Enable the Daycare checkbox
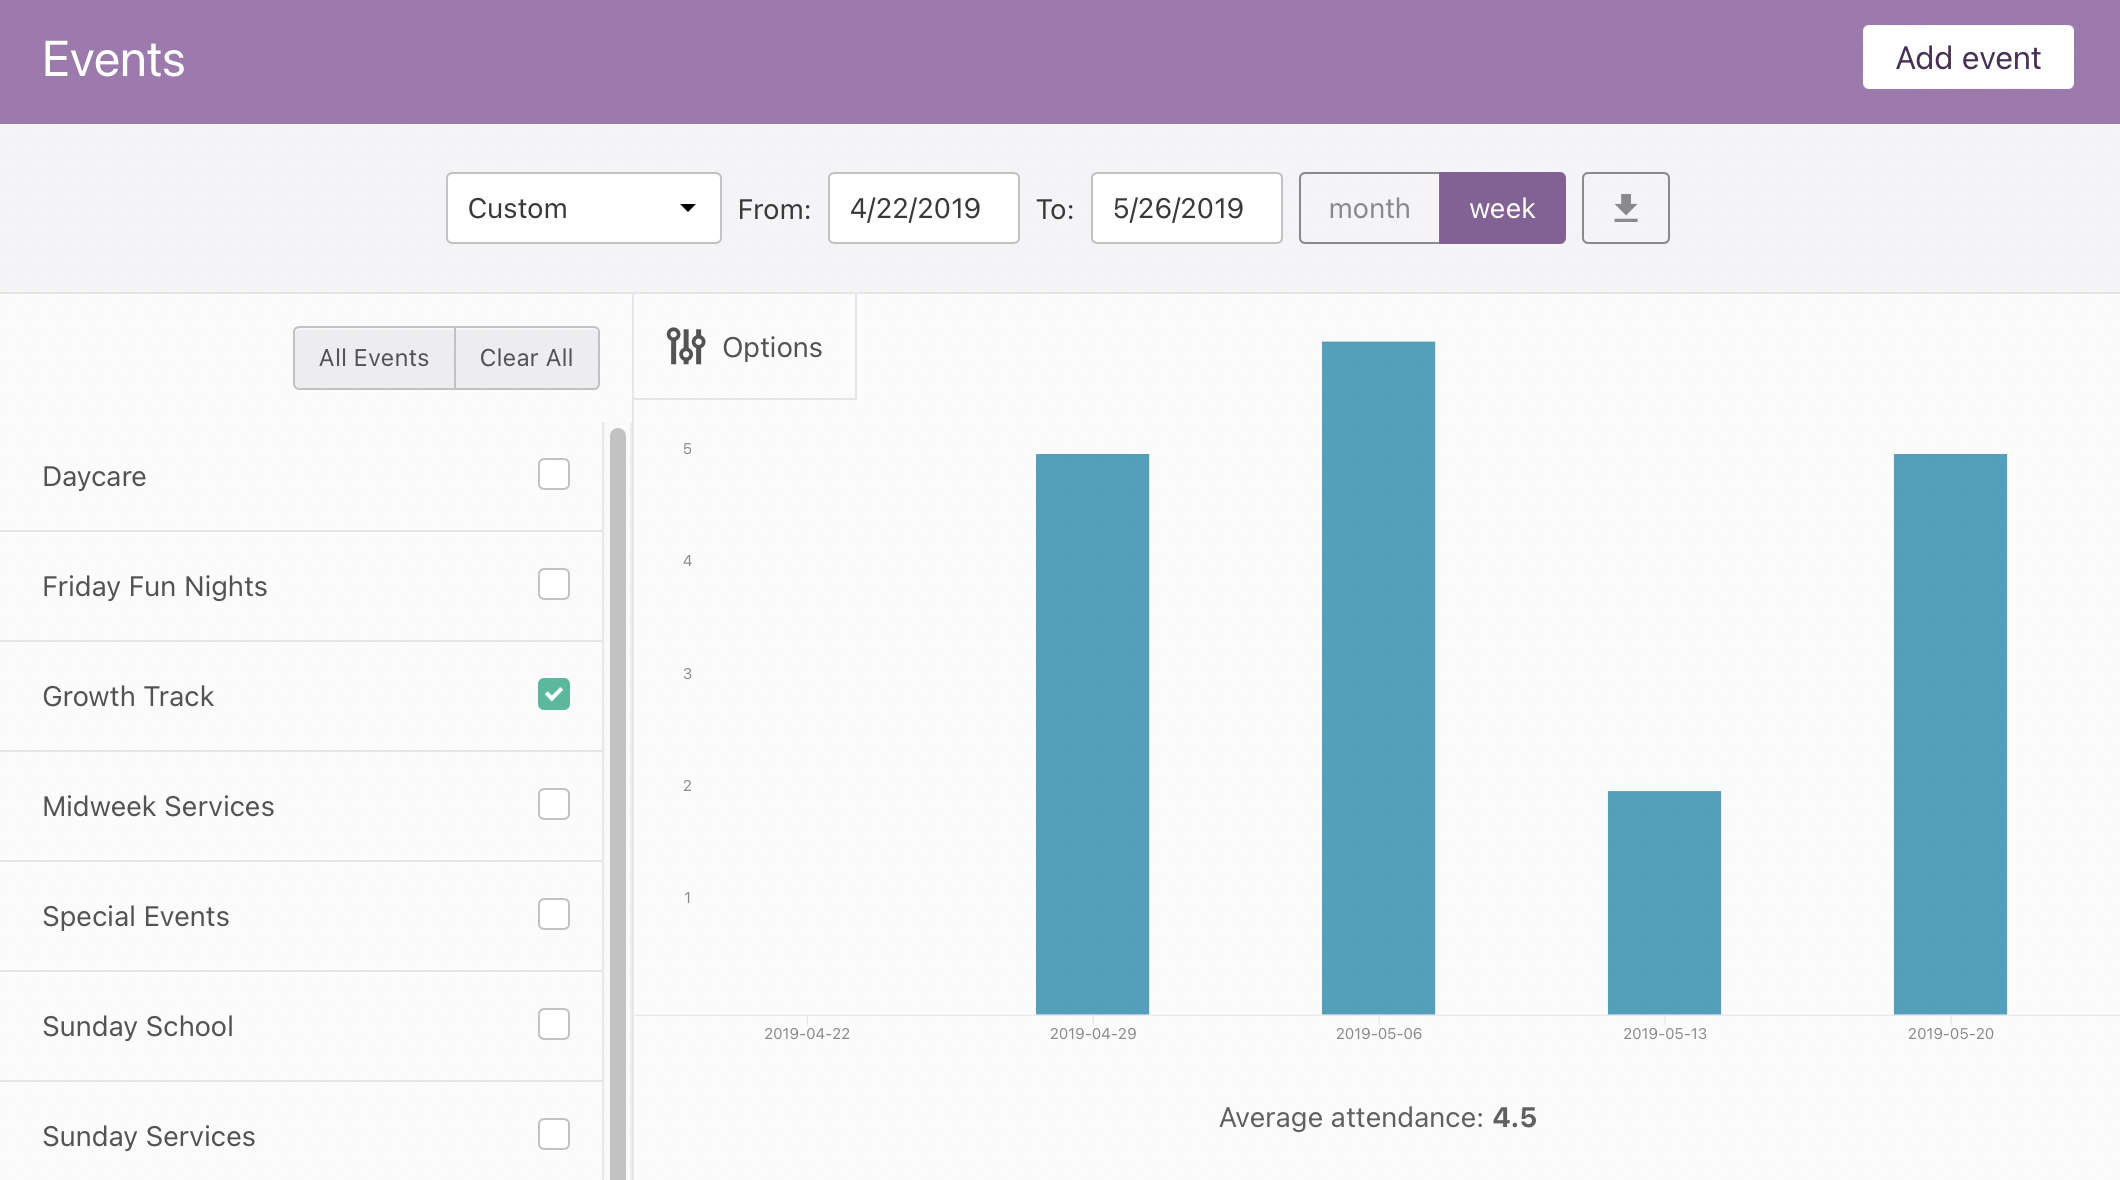Viewport: 2120px width, 1180px height. click(x=554, y=474)
